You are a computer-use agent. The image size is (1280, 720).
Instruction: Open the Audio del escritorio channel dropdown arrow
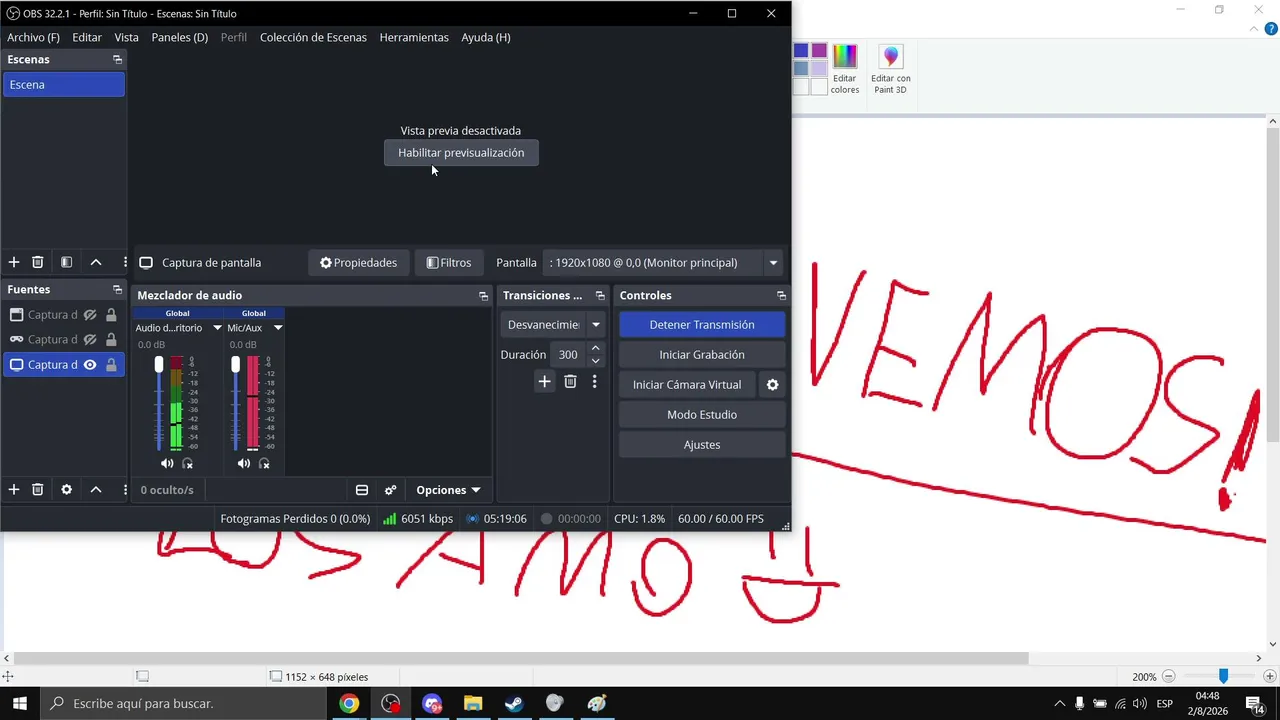[217, 328]
